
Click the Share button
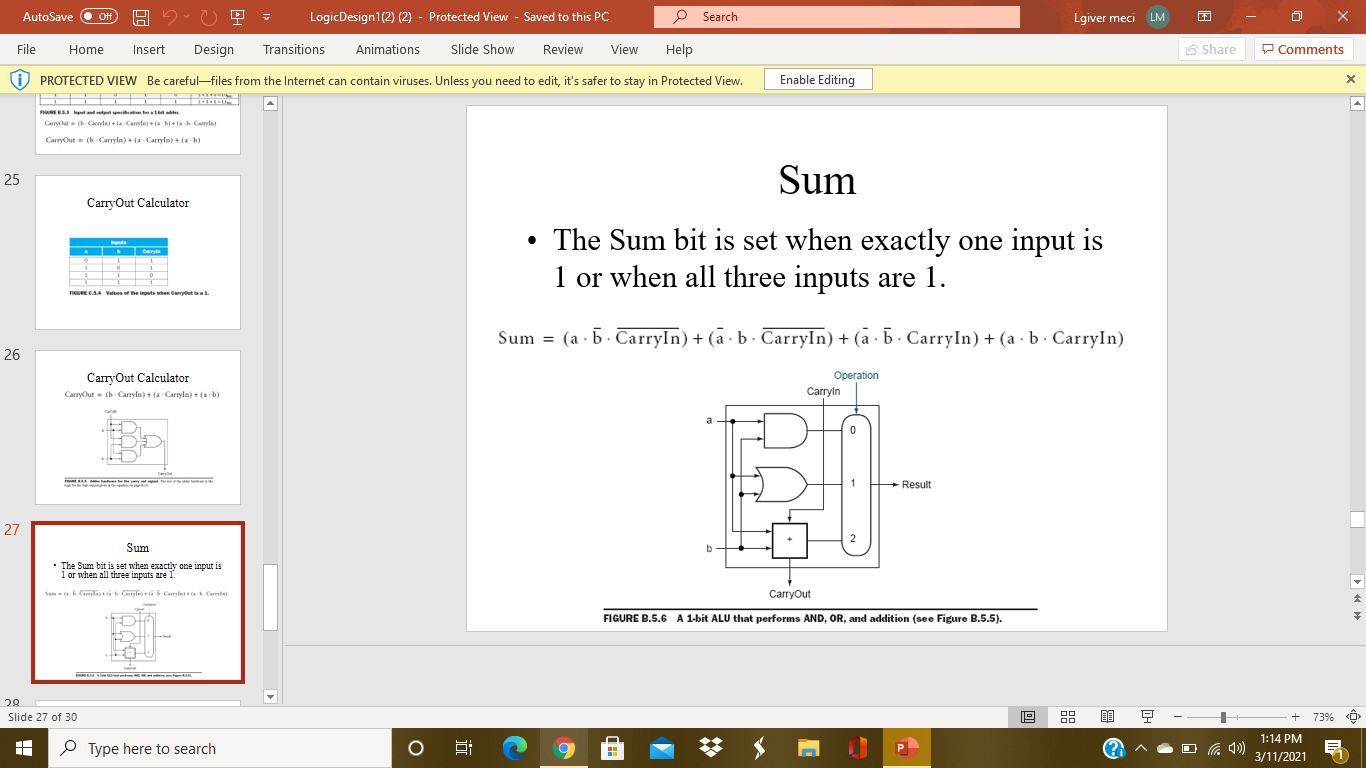click(1212, 49)
